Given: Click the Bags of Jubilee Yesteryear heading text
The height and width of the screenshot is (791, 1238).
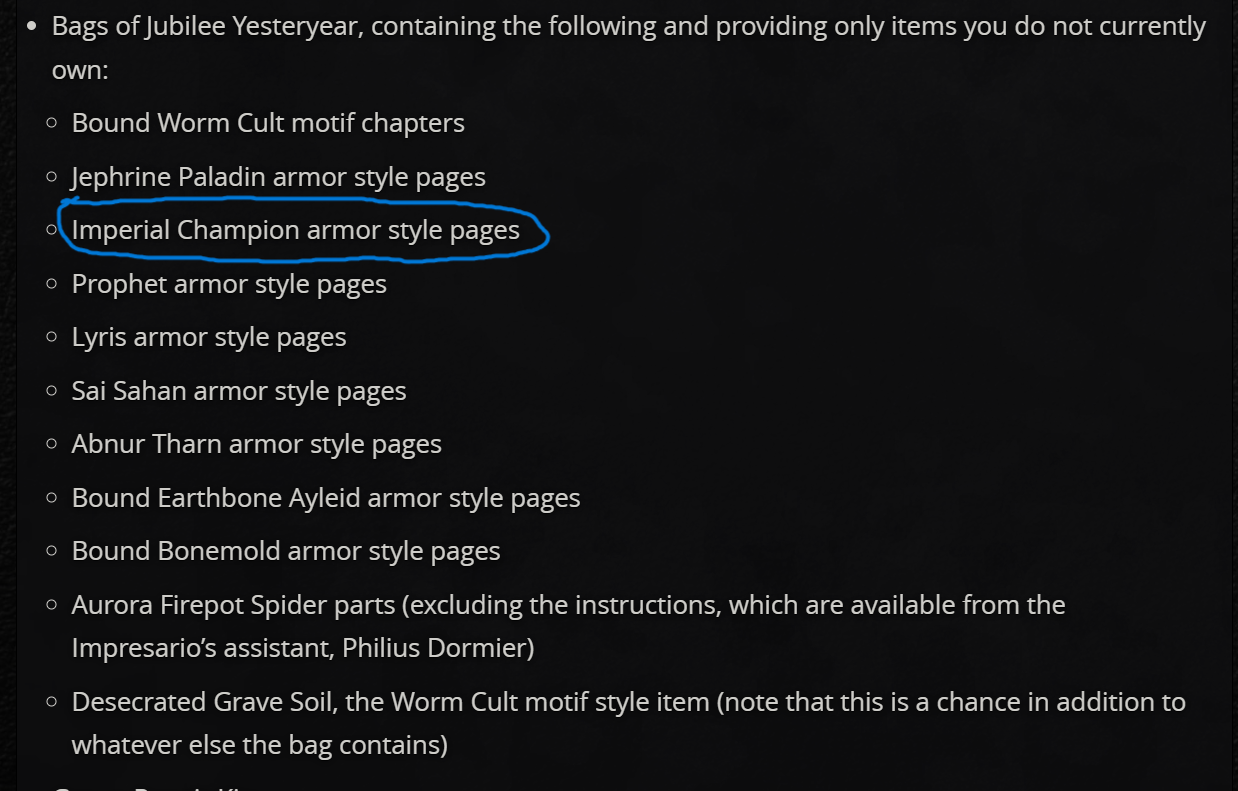Looking at the screenshot, I should (x=208, y=27).
